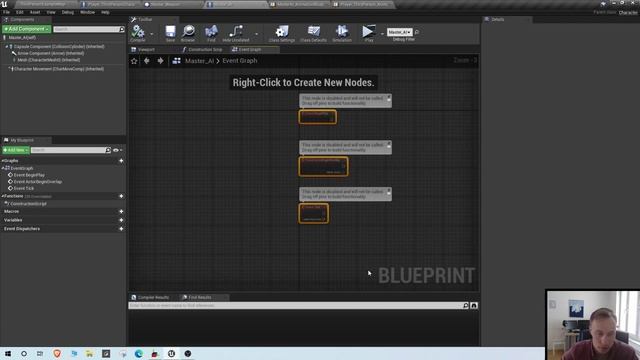
Task: Click the favorite star icon in graph header
Action: tap(134, 61)
